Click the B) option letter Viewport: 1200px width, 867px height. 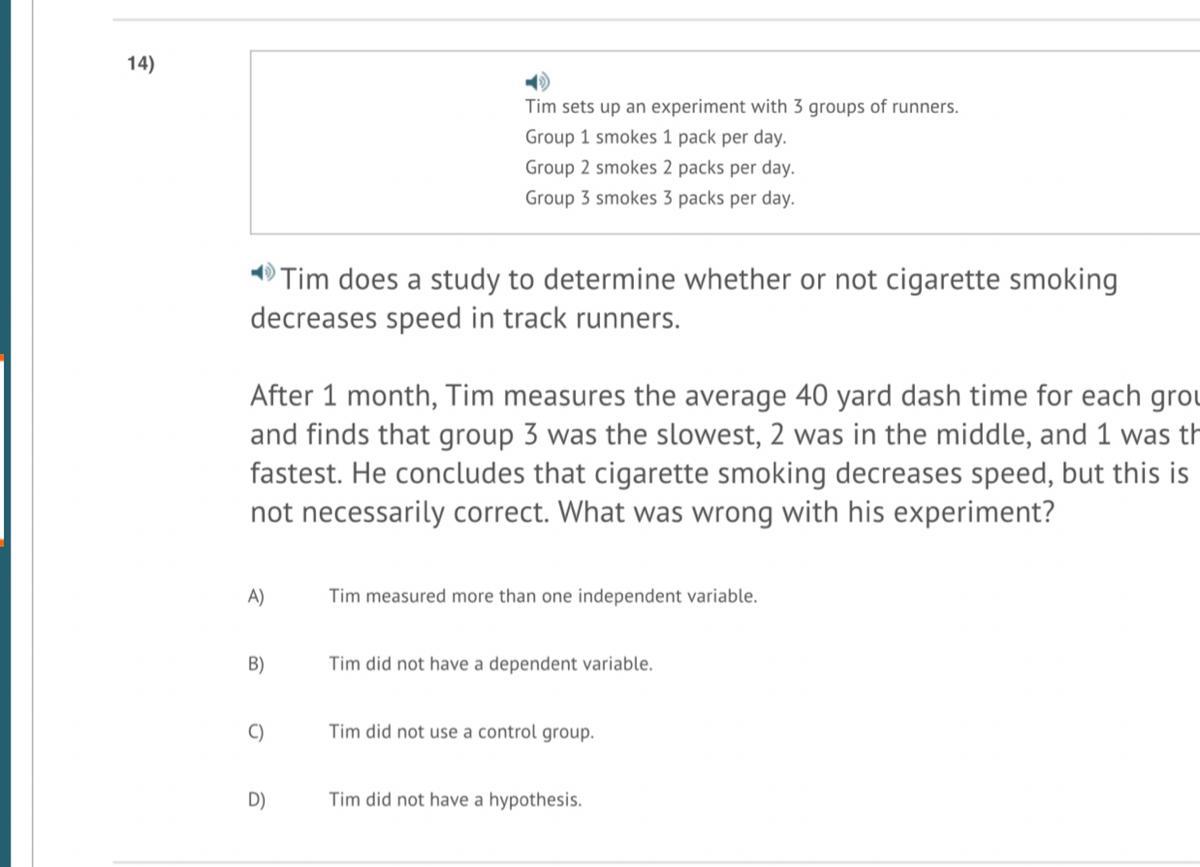click(x=255, y=665)
